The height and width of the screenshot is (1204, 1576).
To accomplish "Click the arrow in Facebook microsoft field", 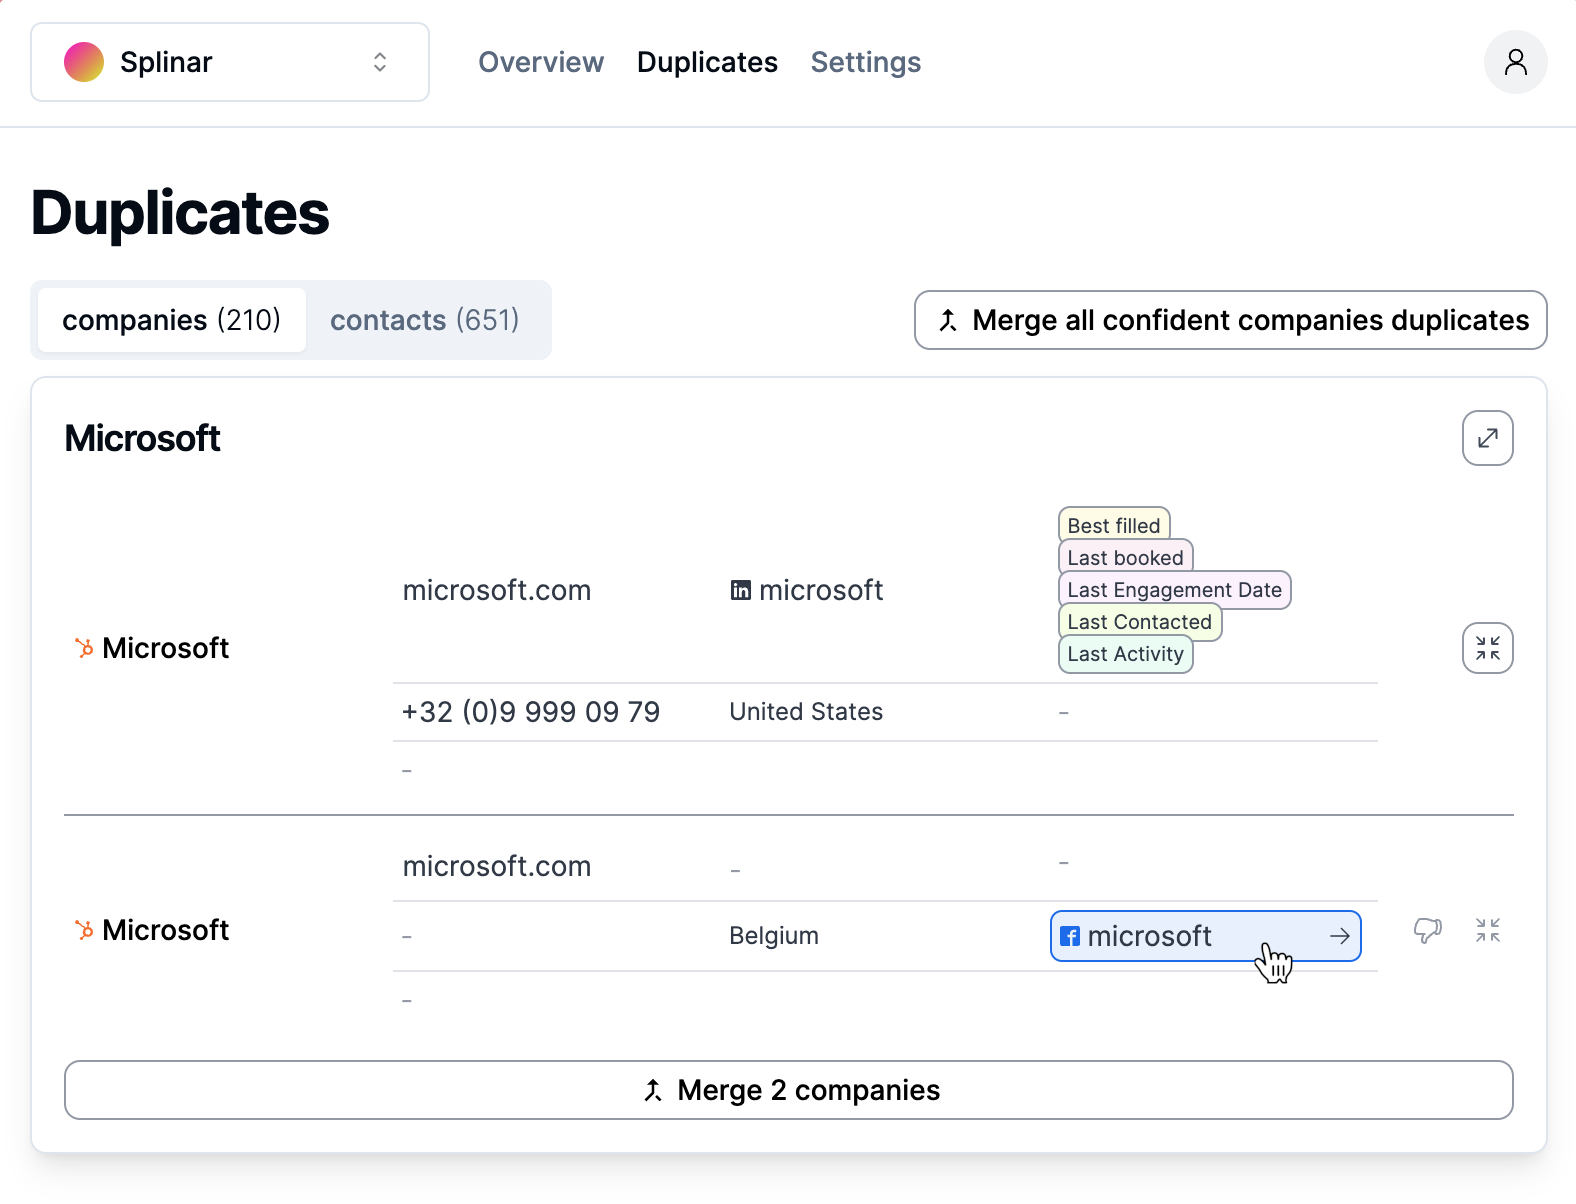I will click(1339, 936).
